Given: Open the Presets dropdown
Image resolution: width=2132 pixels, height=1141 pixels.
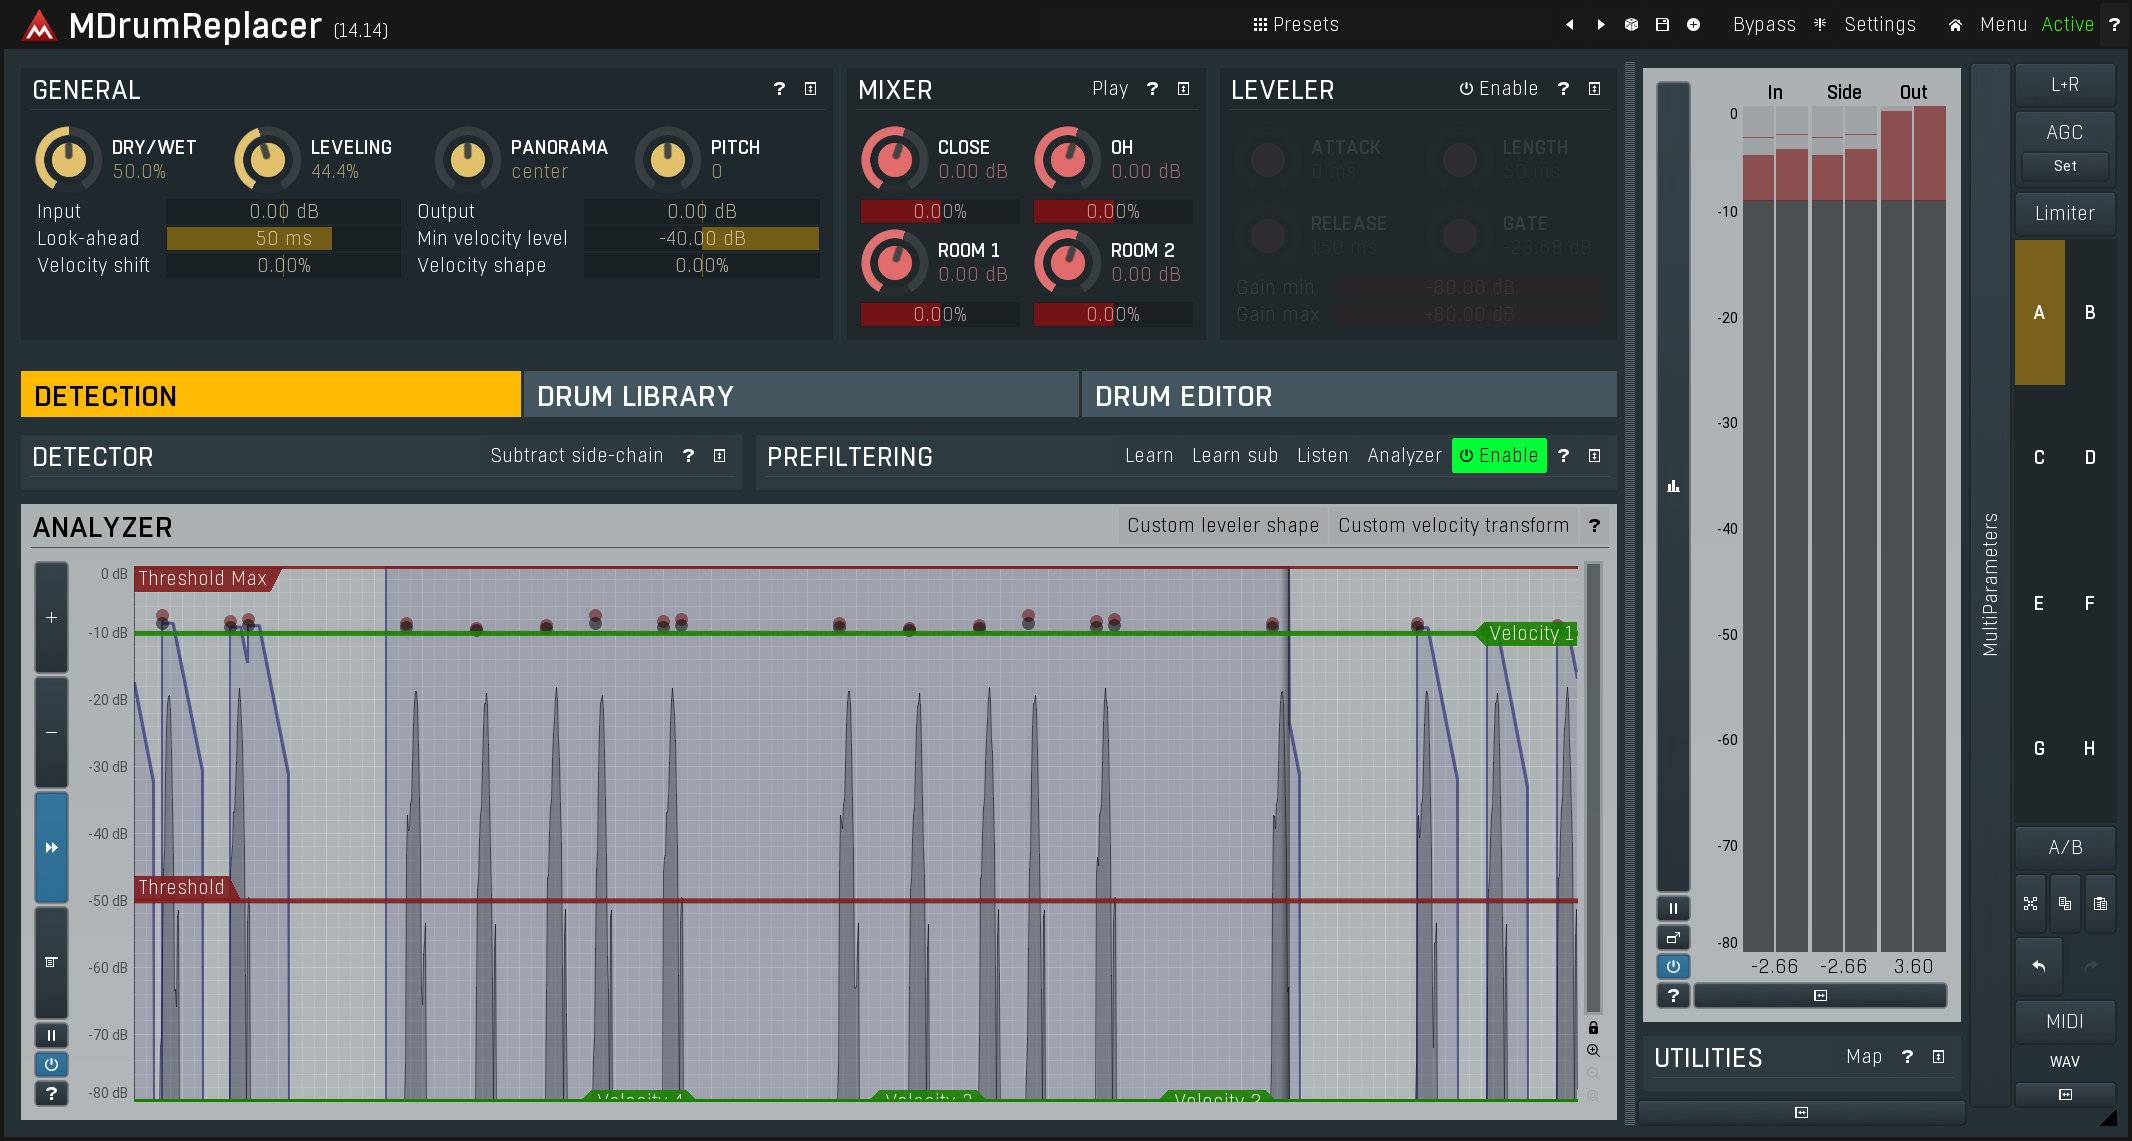Looking at the screenshot, I should tap(1296, 25).
